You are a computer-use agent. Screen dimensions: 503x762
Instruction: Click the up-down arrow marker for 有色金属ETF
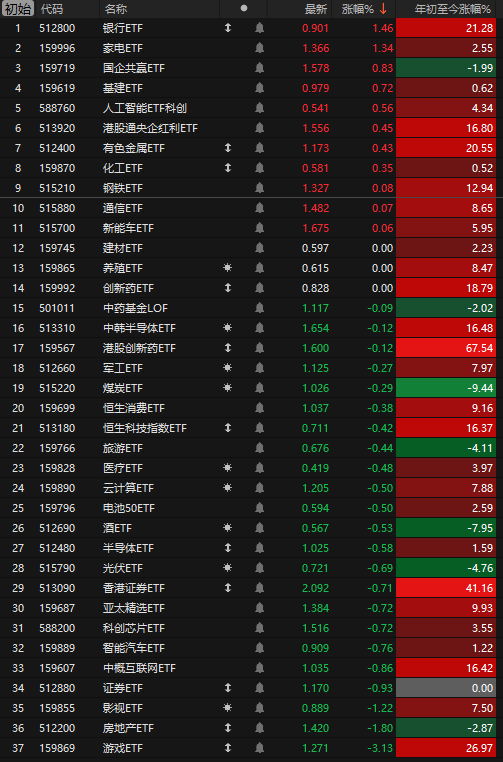pos(227,148)
